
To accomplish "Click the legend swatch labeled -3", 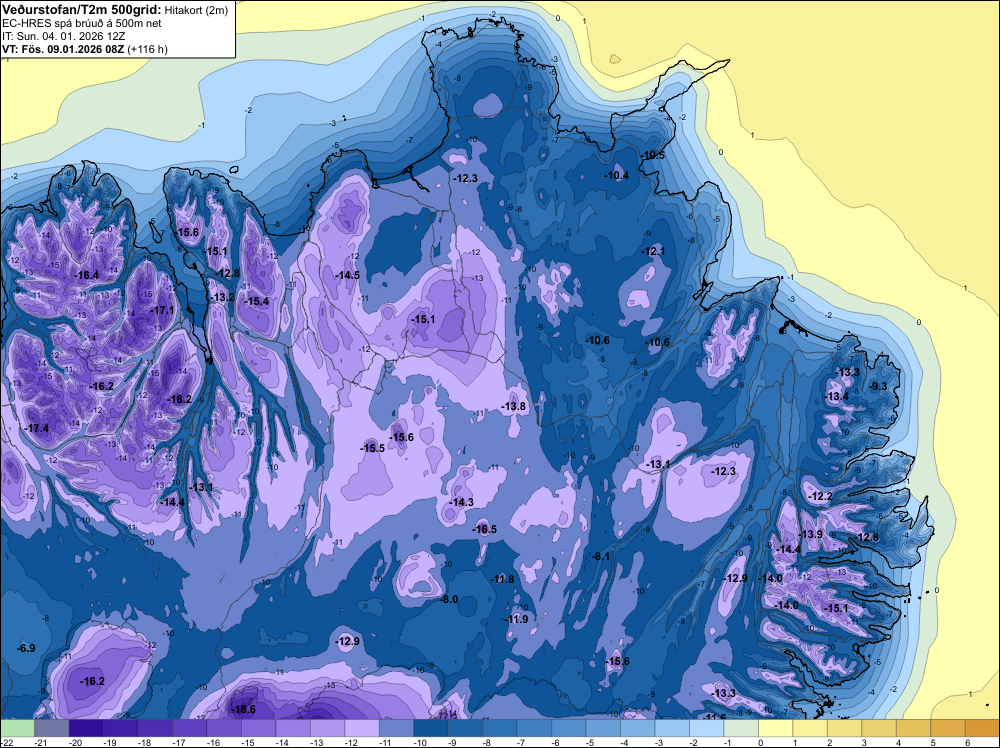I will [672, 728].
